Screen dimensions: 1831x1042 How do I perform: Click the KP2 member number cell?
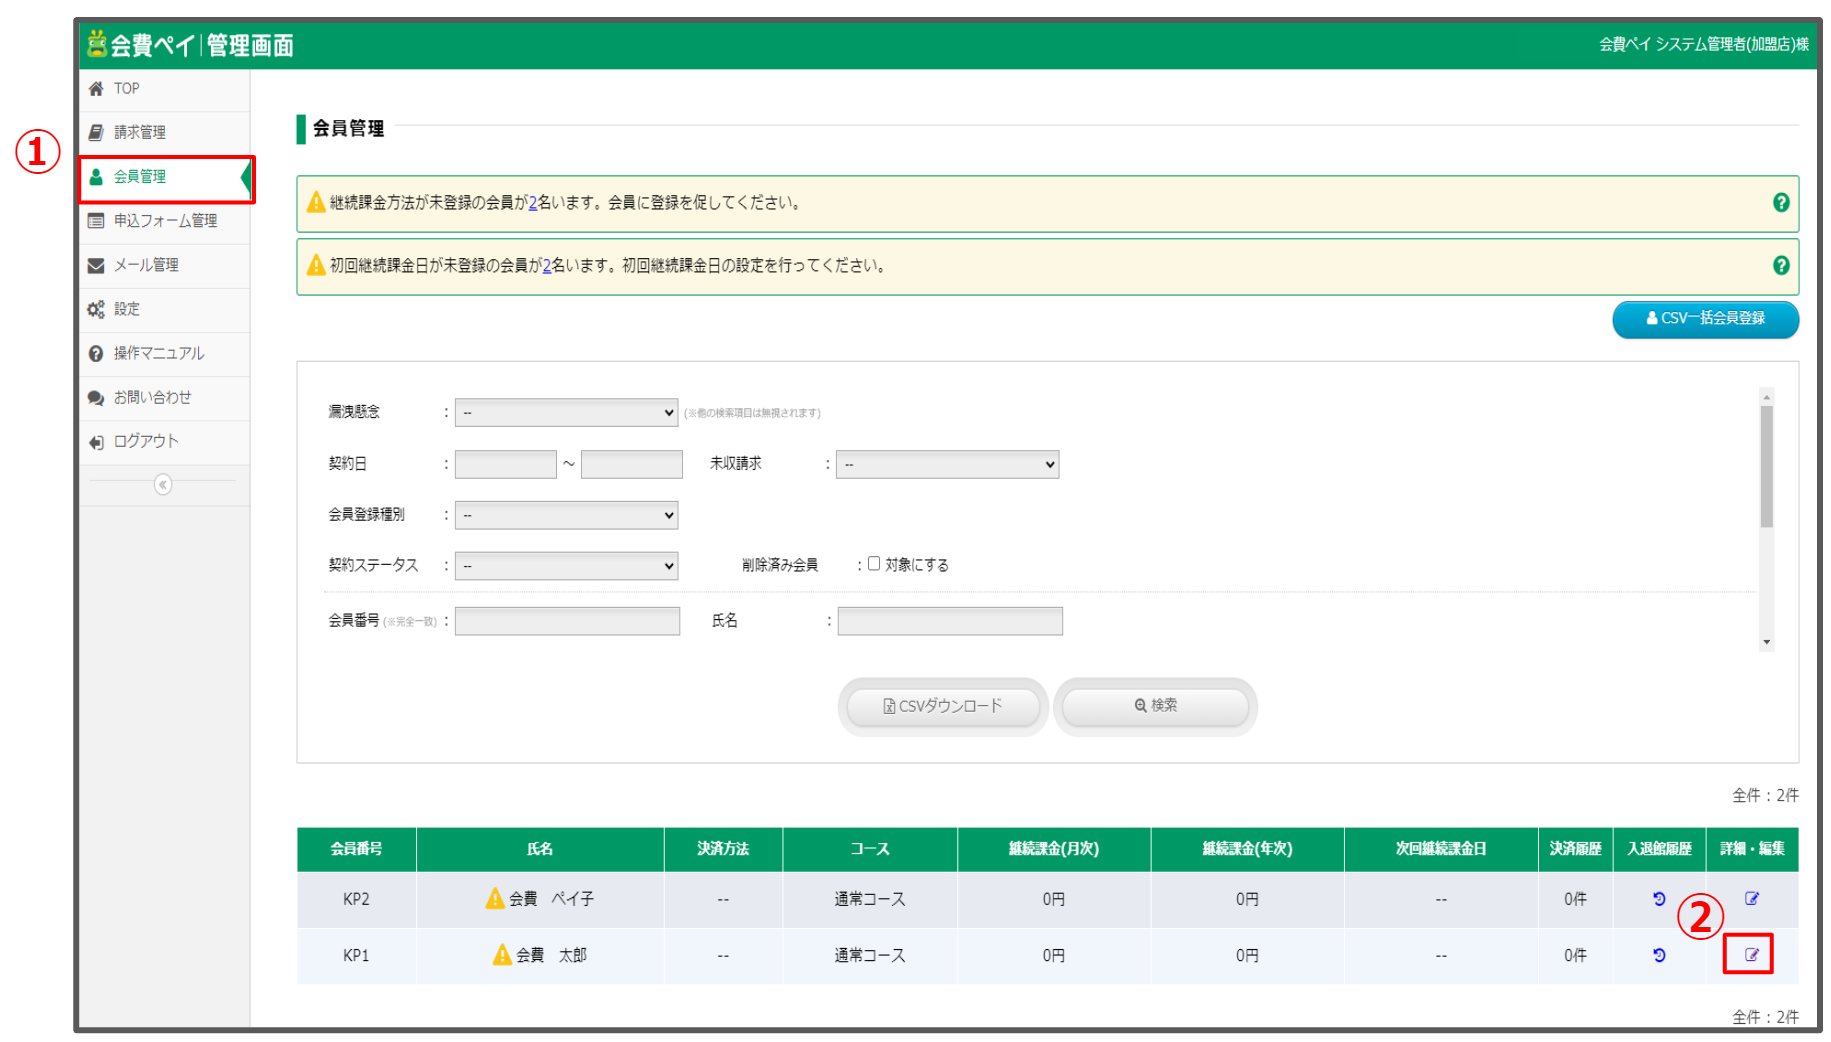[x=356, y=899]
